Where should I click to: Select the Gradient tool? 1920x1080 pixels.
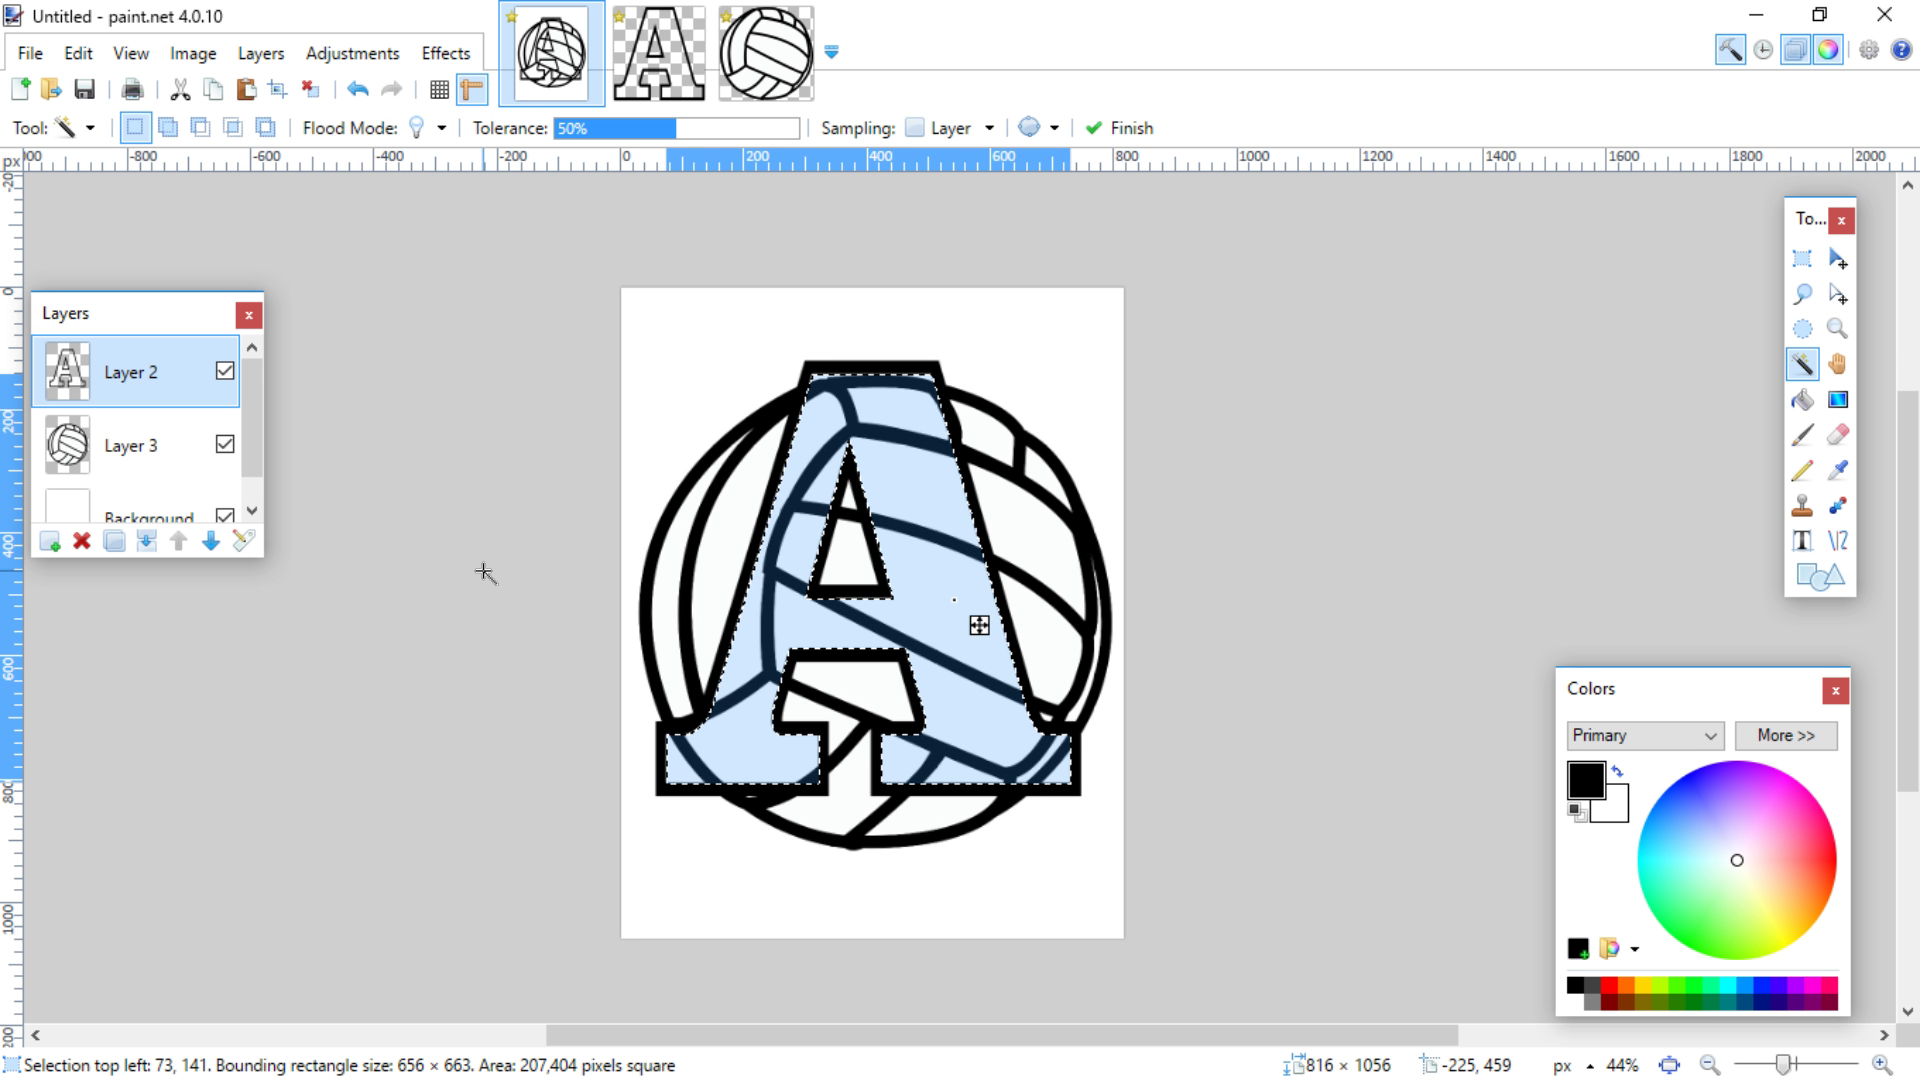1838,400
